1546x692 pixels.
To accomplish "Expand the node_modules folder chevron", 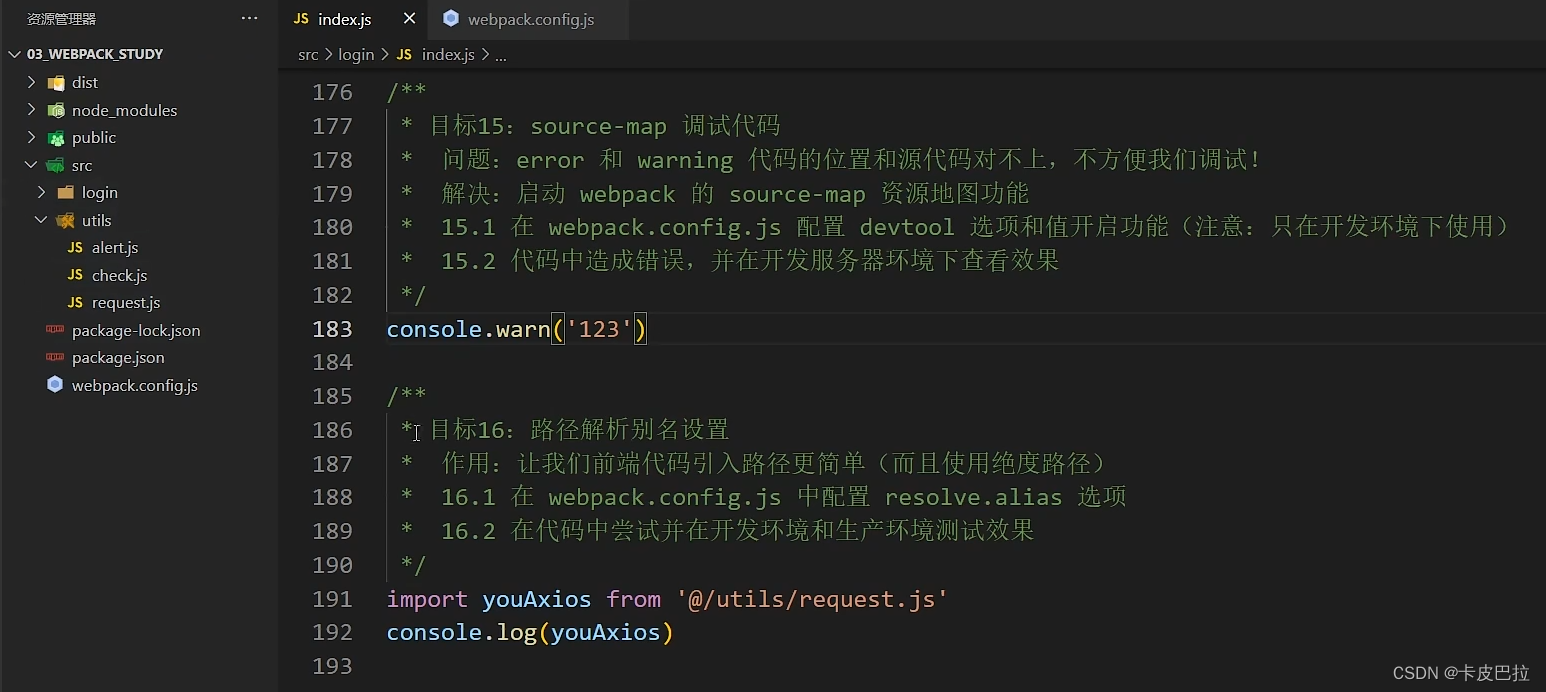I will click(x=31, y=110).
